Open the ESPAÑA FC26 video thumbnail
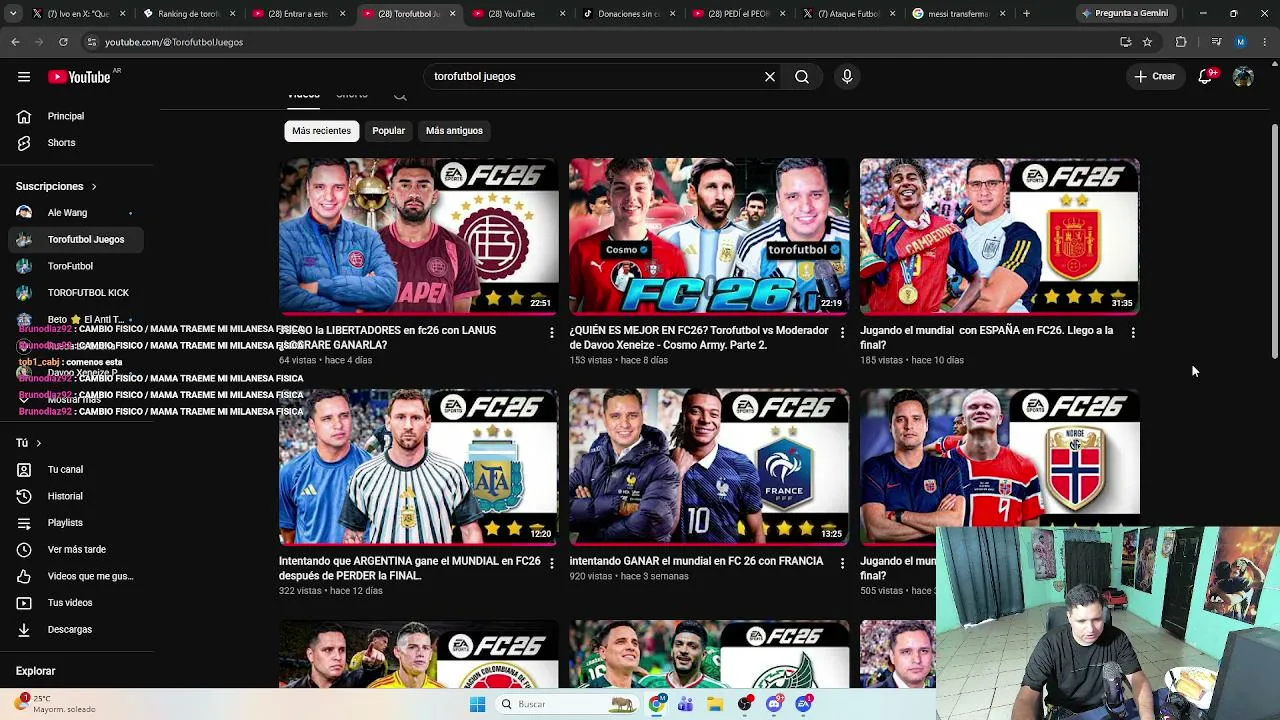 click(x=1000, y=236)
